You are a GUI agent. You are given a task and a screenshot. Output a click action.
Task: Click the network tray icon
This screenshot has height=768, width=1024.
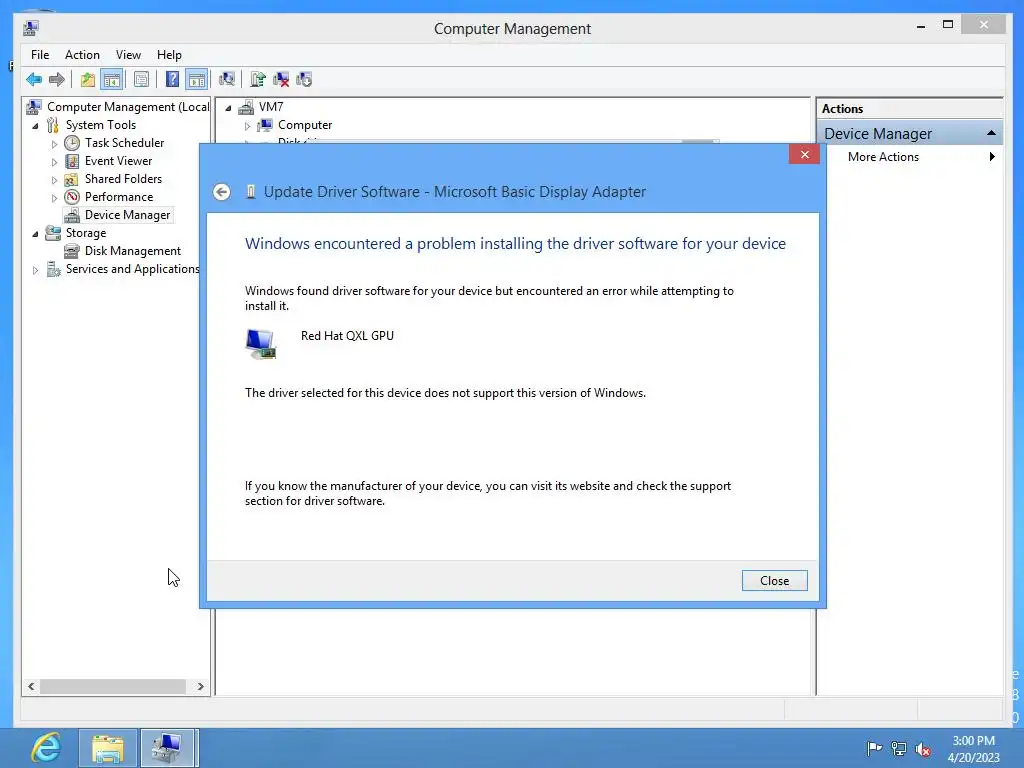point(899,749)
